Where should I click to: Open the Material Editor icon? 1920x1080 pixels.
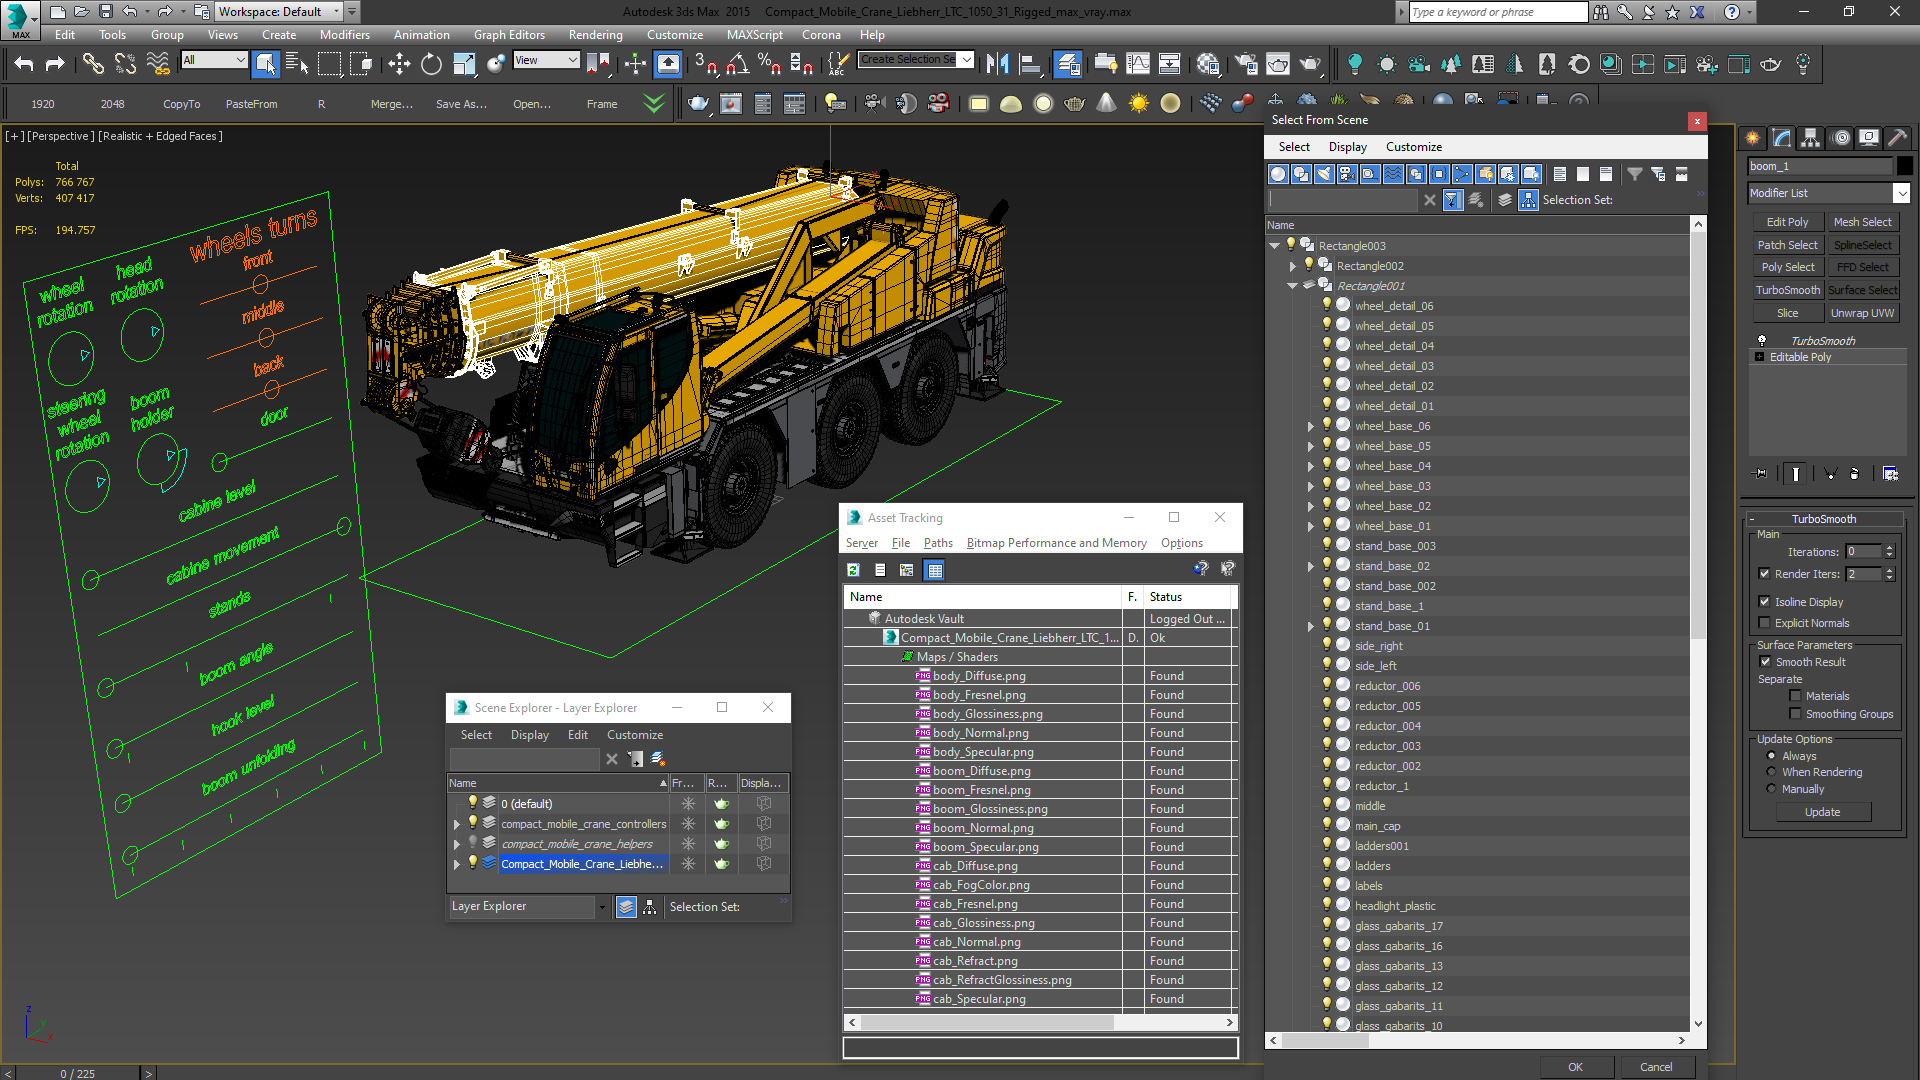pyautogui.click(x=1208, y=65)
